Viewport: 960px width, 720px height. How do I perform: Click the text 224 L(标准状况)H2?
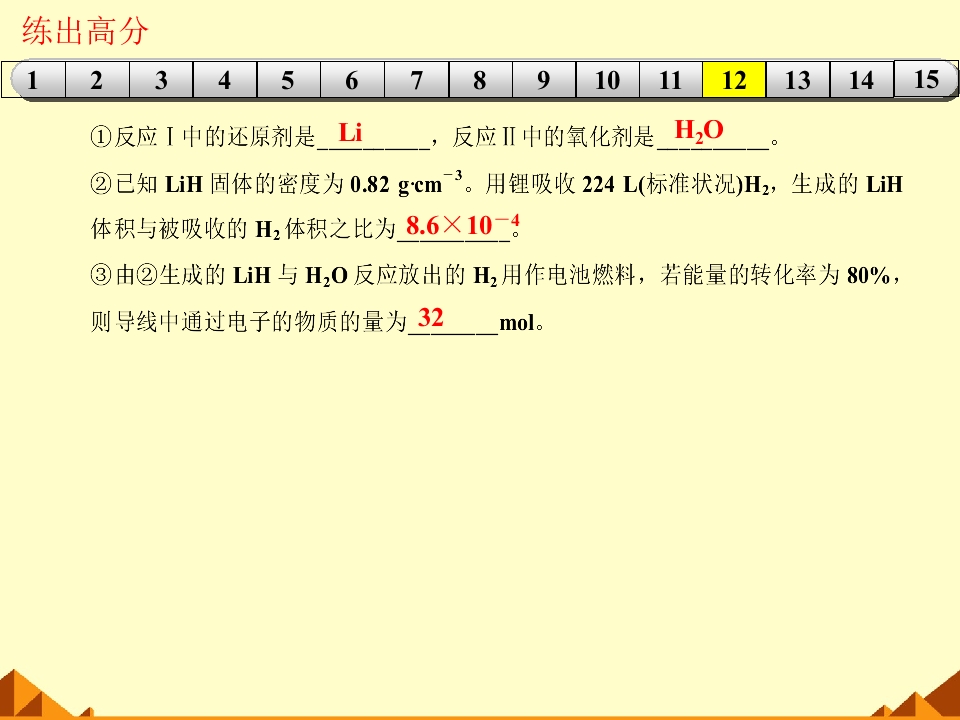pyautogui.click(x=675, y=184)
